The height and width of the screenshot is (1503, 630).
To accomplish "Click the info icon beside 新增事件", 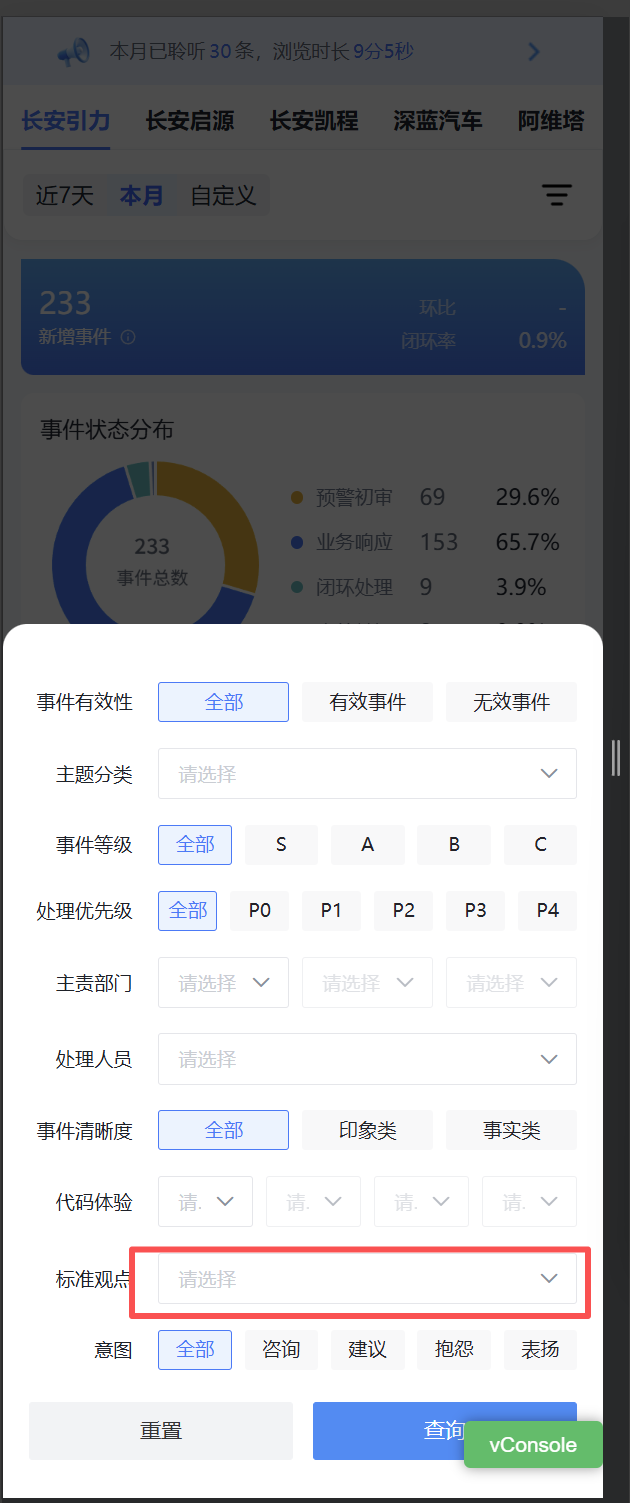I will (x=128, y=338).
